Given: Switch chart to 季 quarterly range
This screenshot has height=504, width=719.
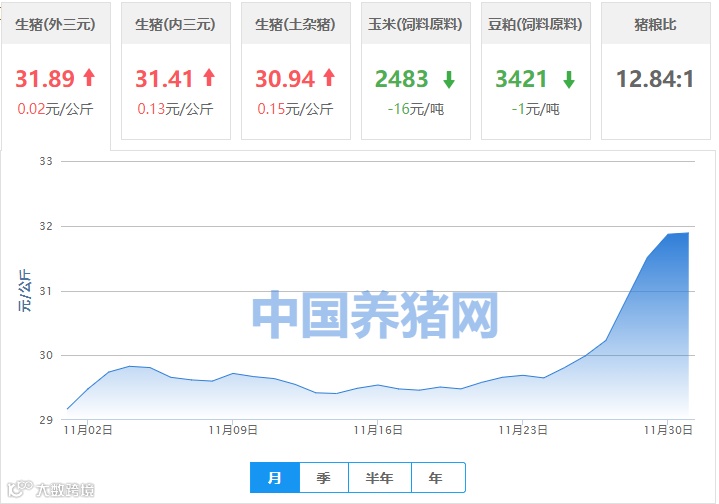Looking at the screenshot, I should [324, 478].
